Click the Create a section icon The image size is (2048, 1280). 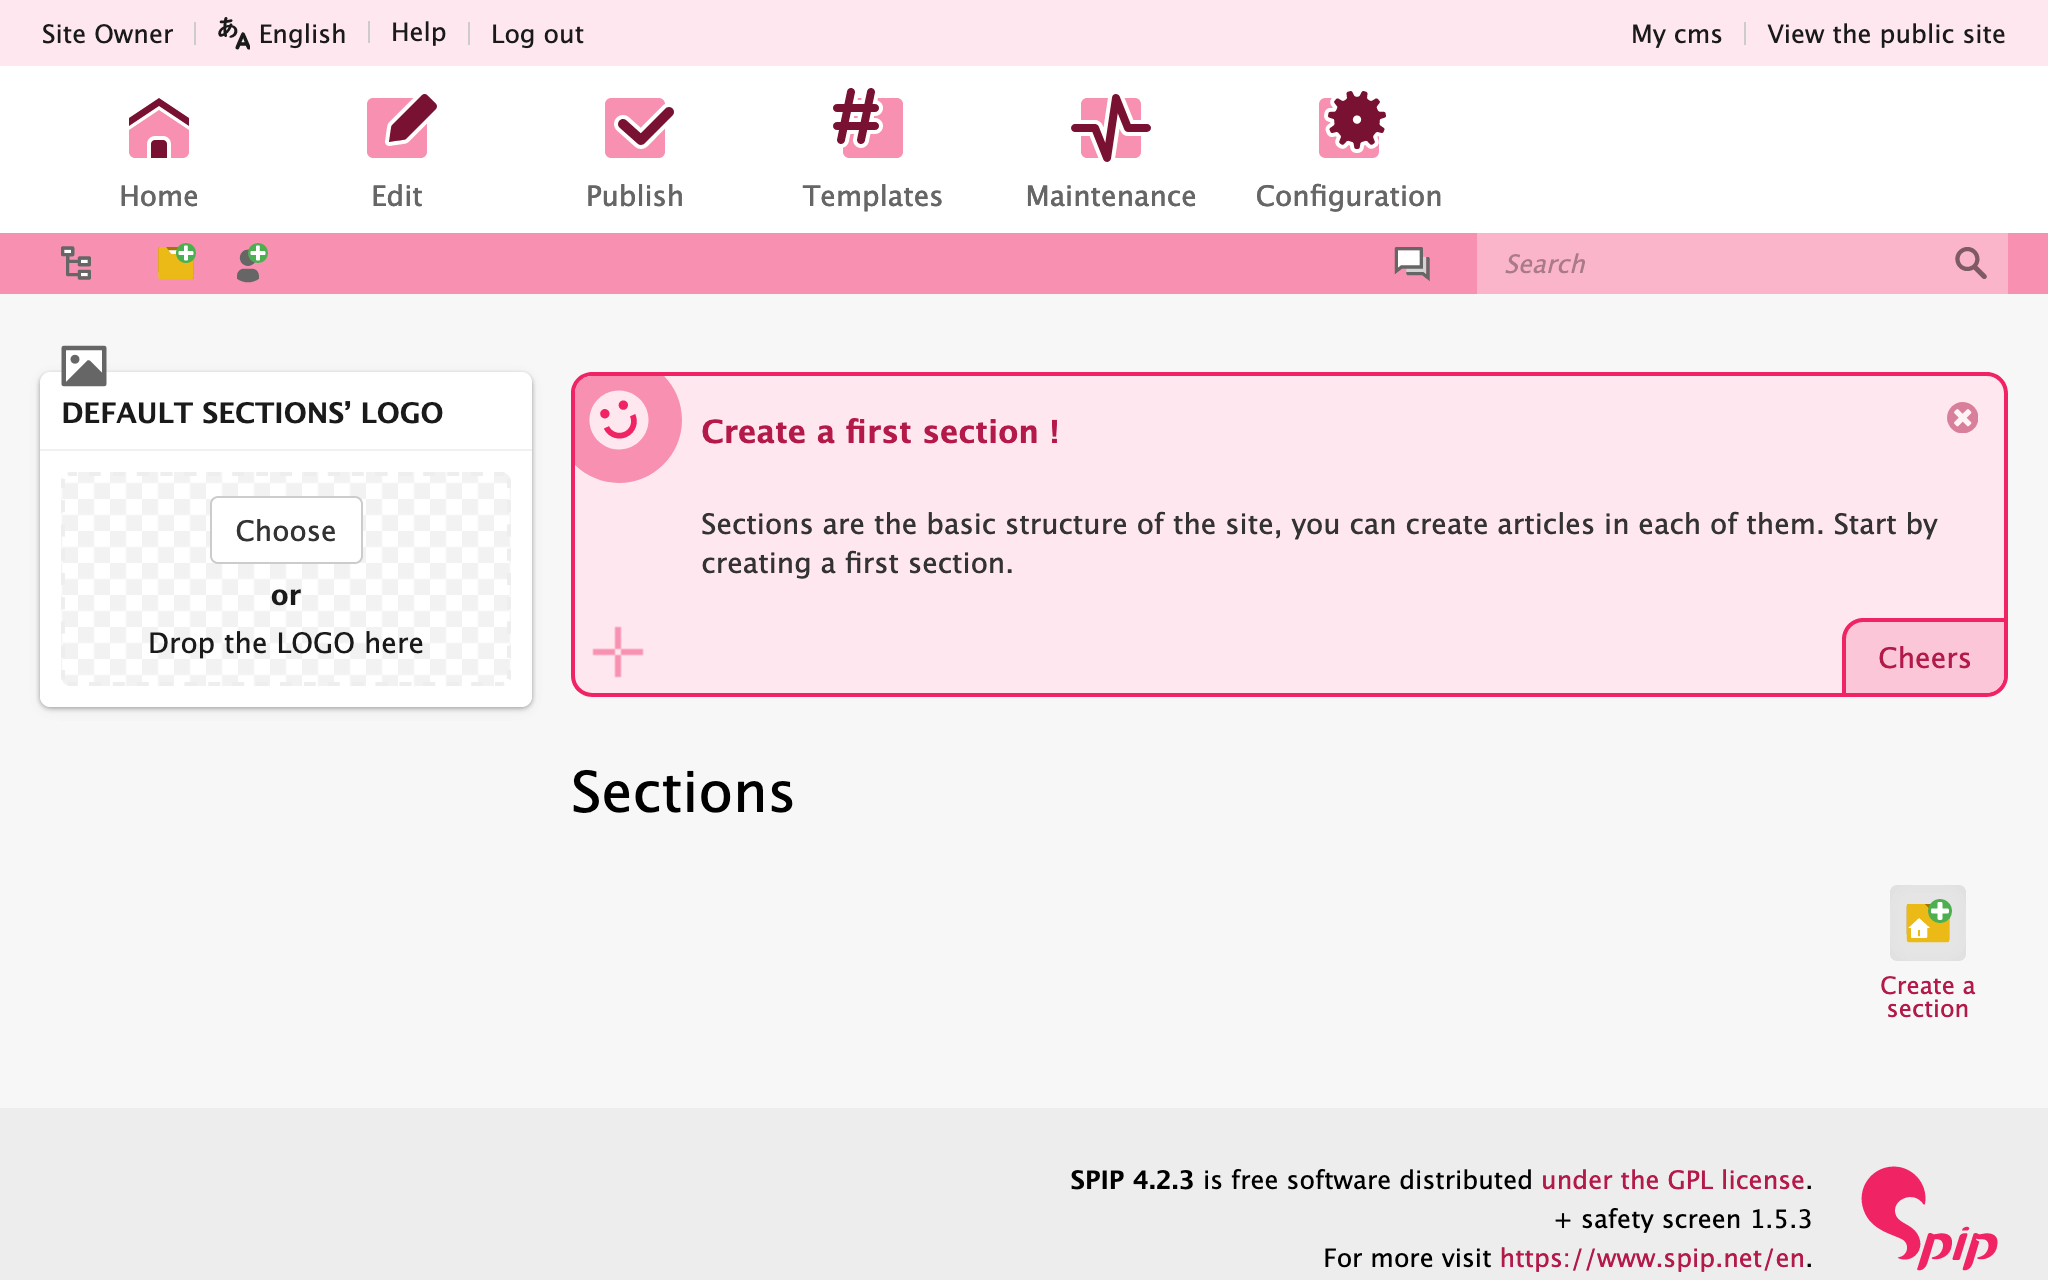[x=1927, y=923]
